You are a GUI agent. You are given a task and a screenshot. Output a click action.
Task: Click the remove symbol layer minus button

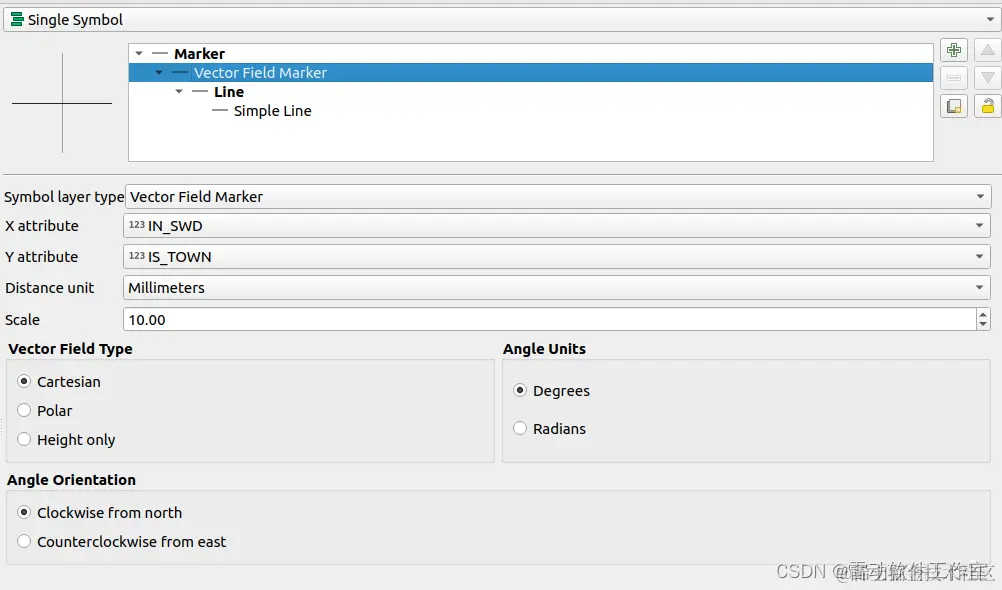953,78
